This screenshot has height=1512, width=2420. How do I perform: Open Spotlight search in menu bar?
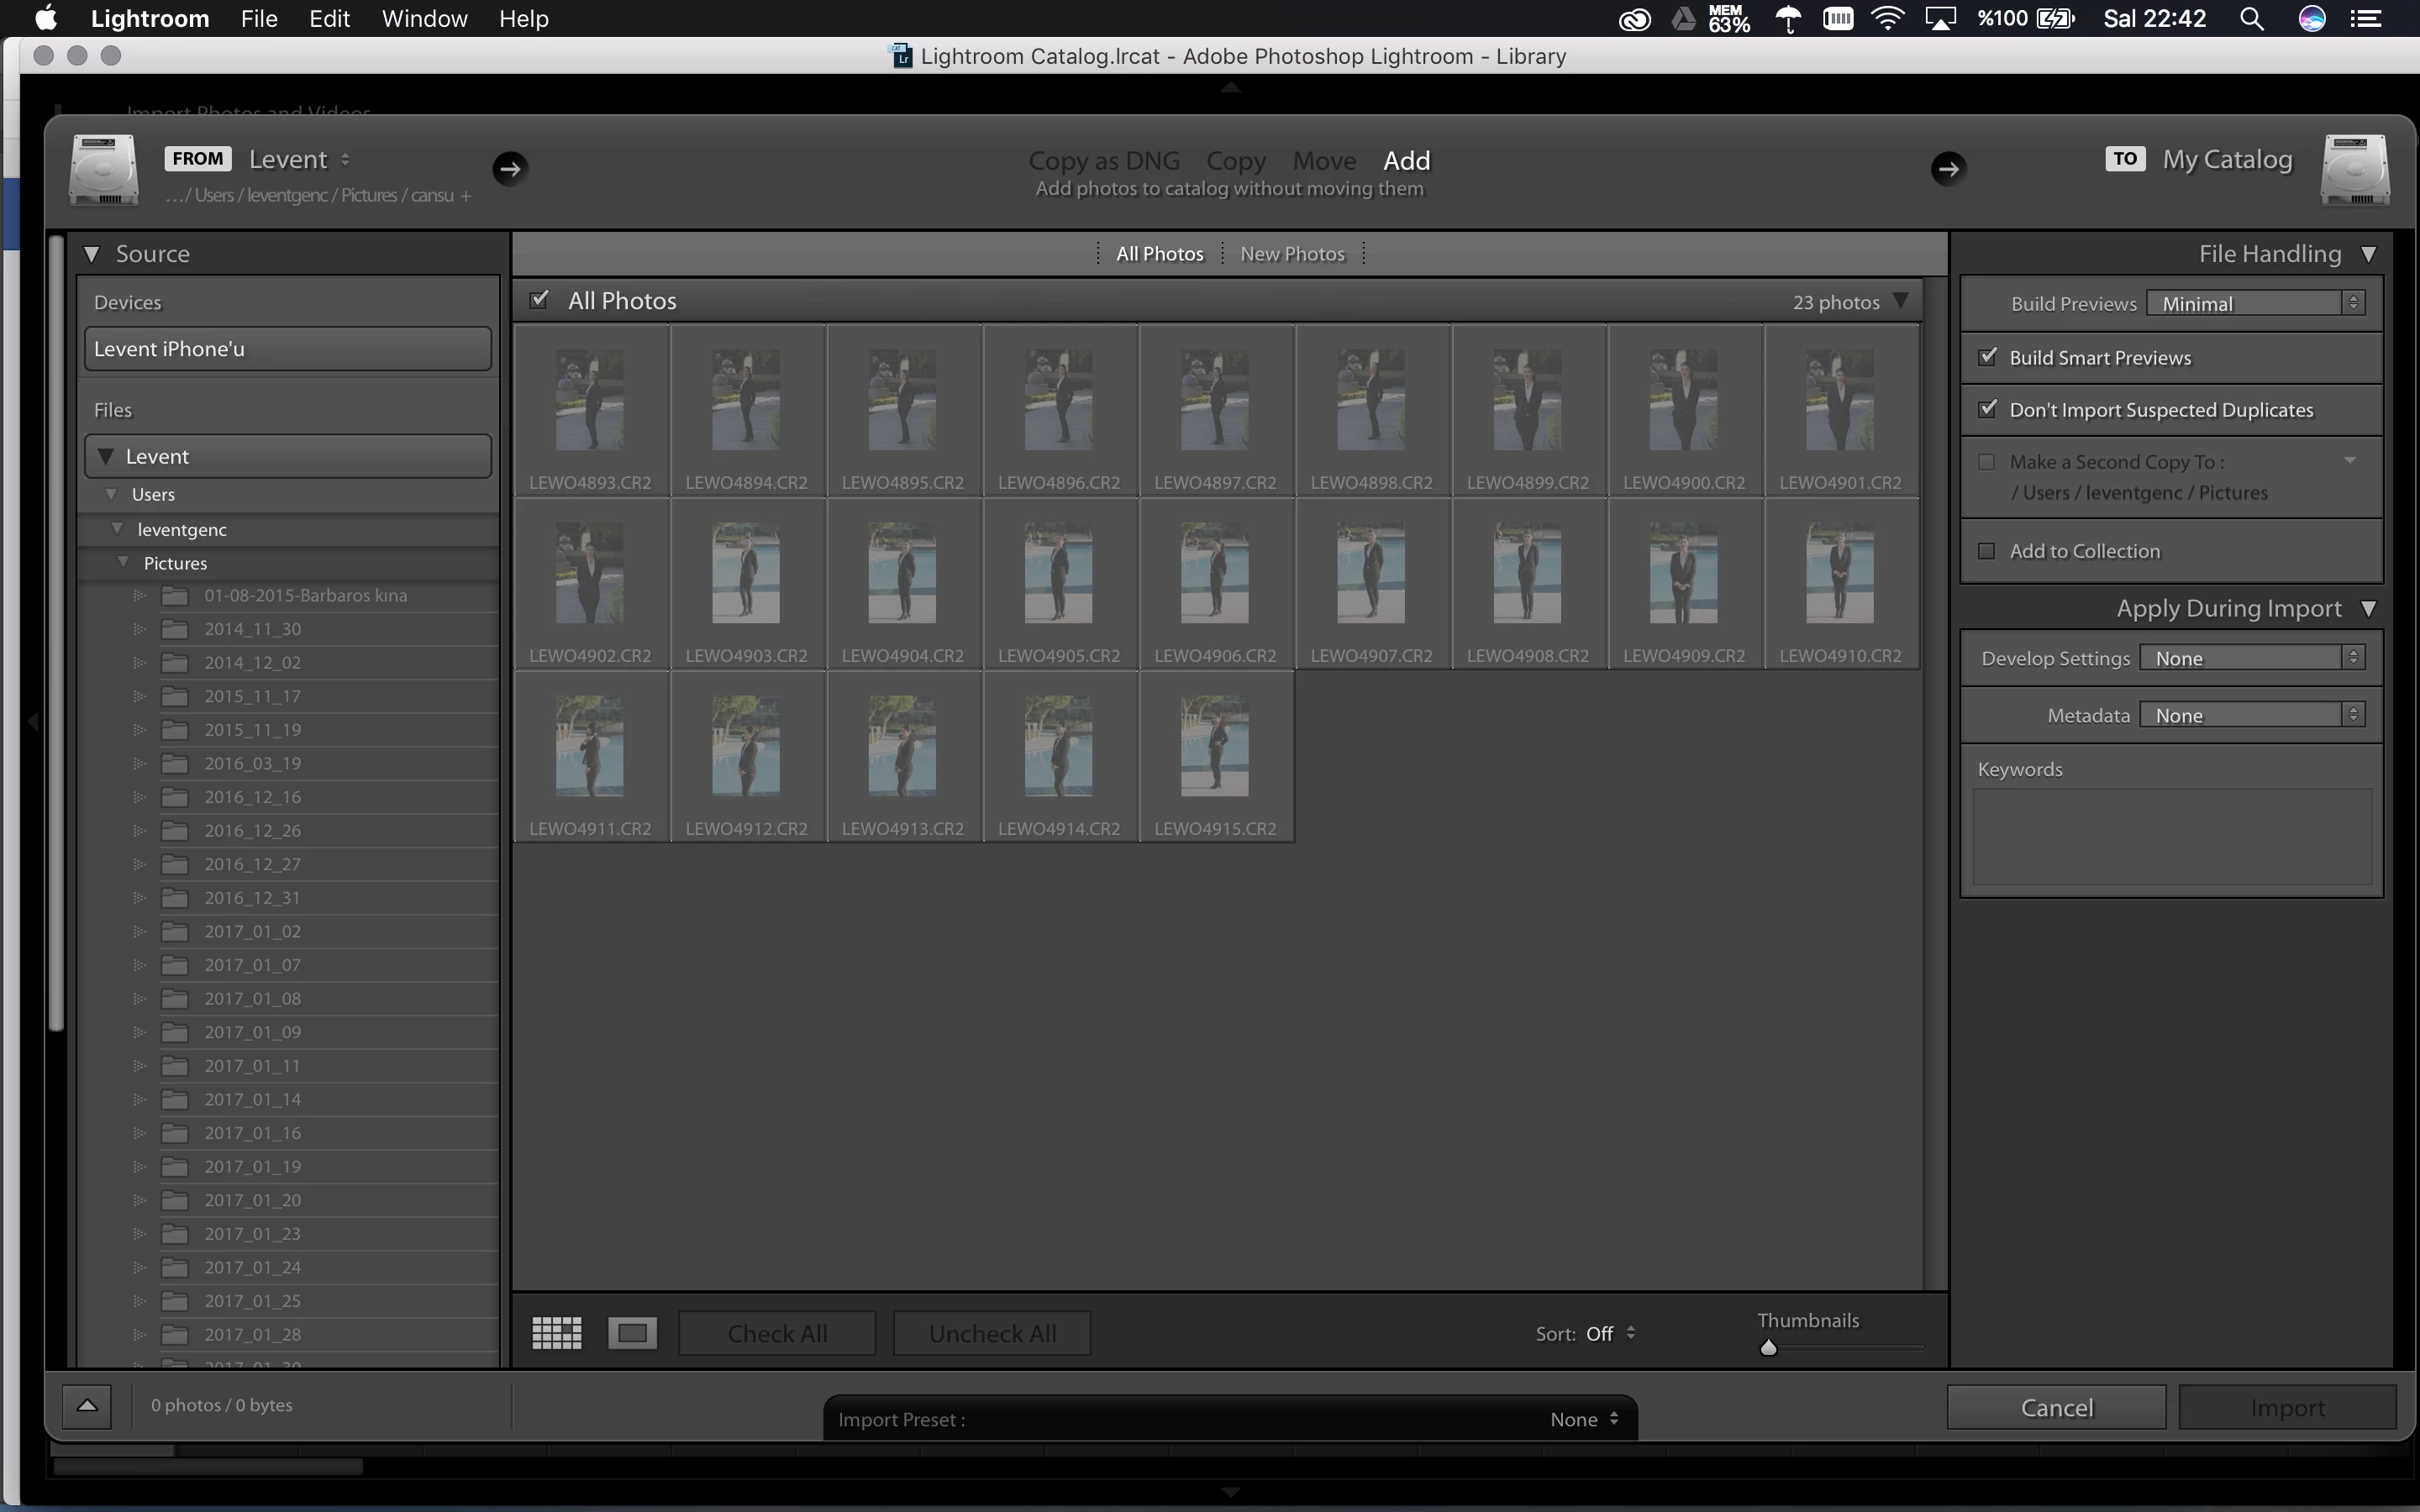[2251, 19]
